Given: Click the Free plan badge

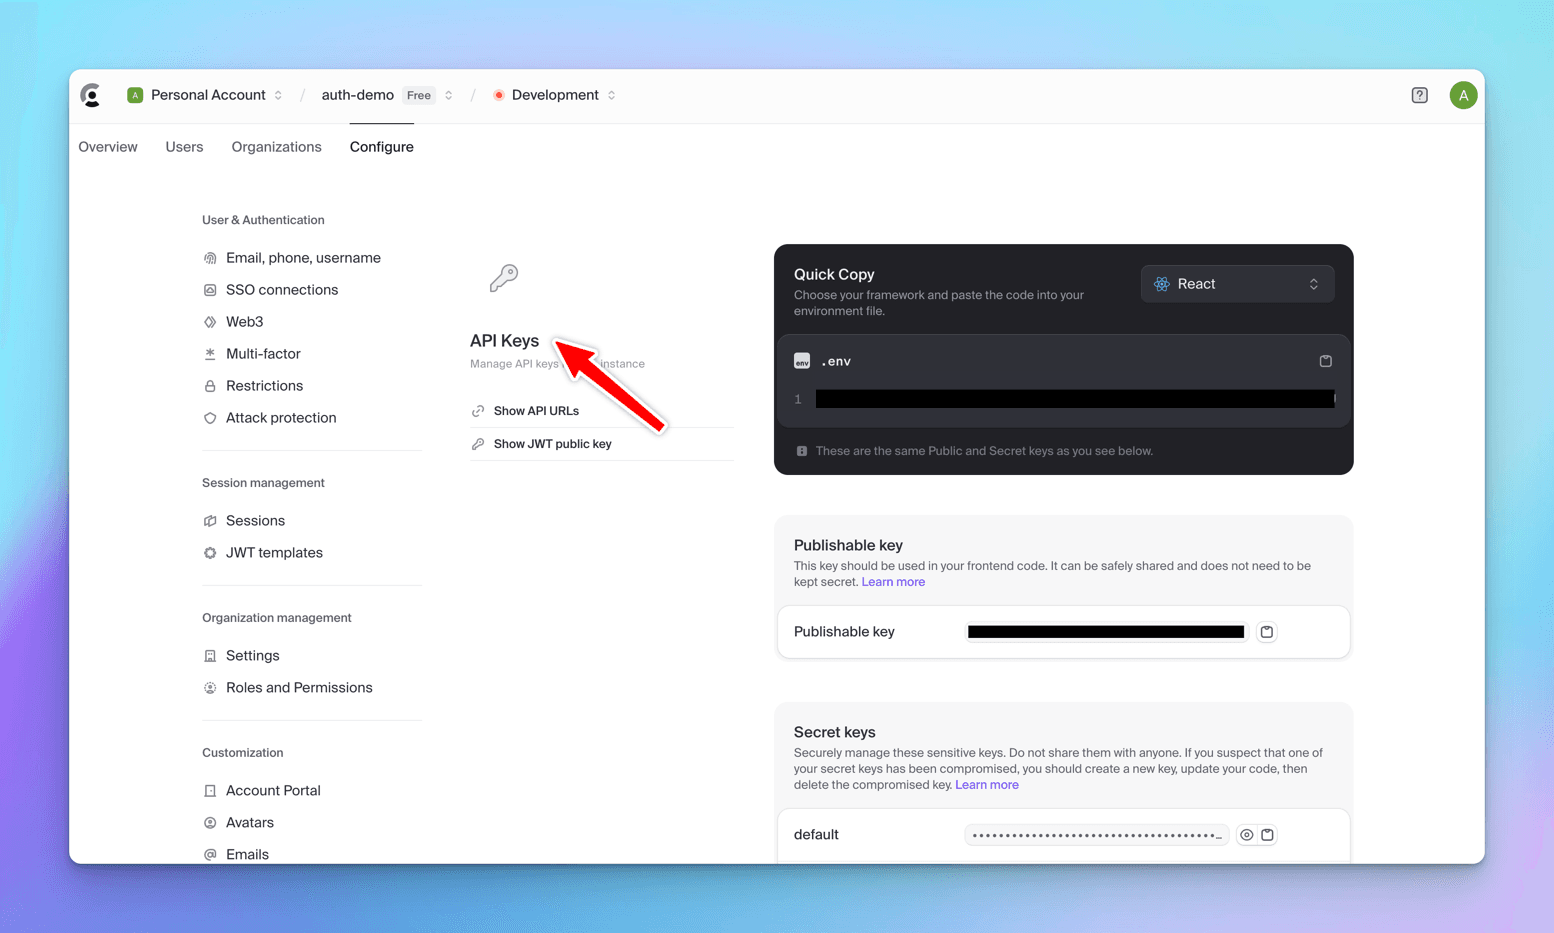Looking at the screenshot, I should (419, 96).
